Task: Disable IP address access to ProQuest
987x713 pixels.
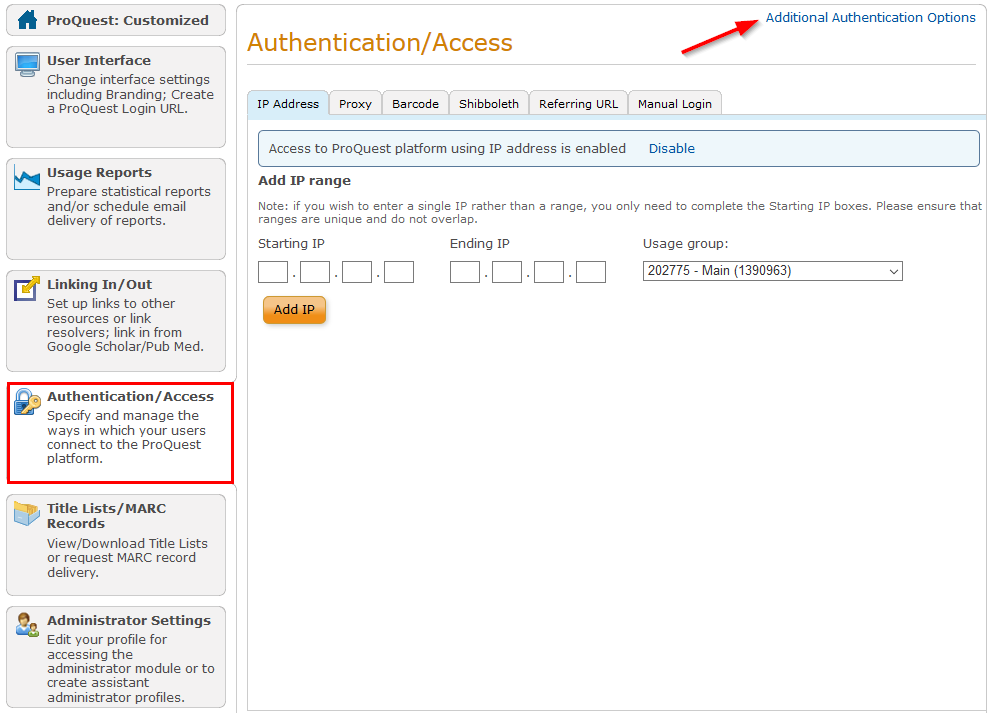Action: point(671,148)
